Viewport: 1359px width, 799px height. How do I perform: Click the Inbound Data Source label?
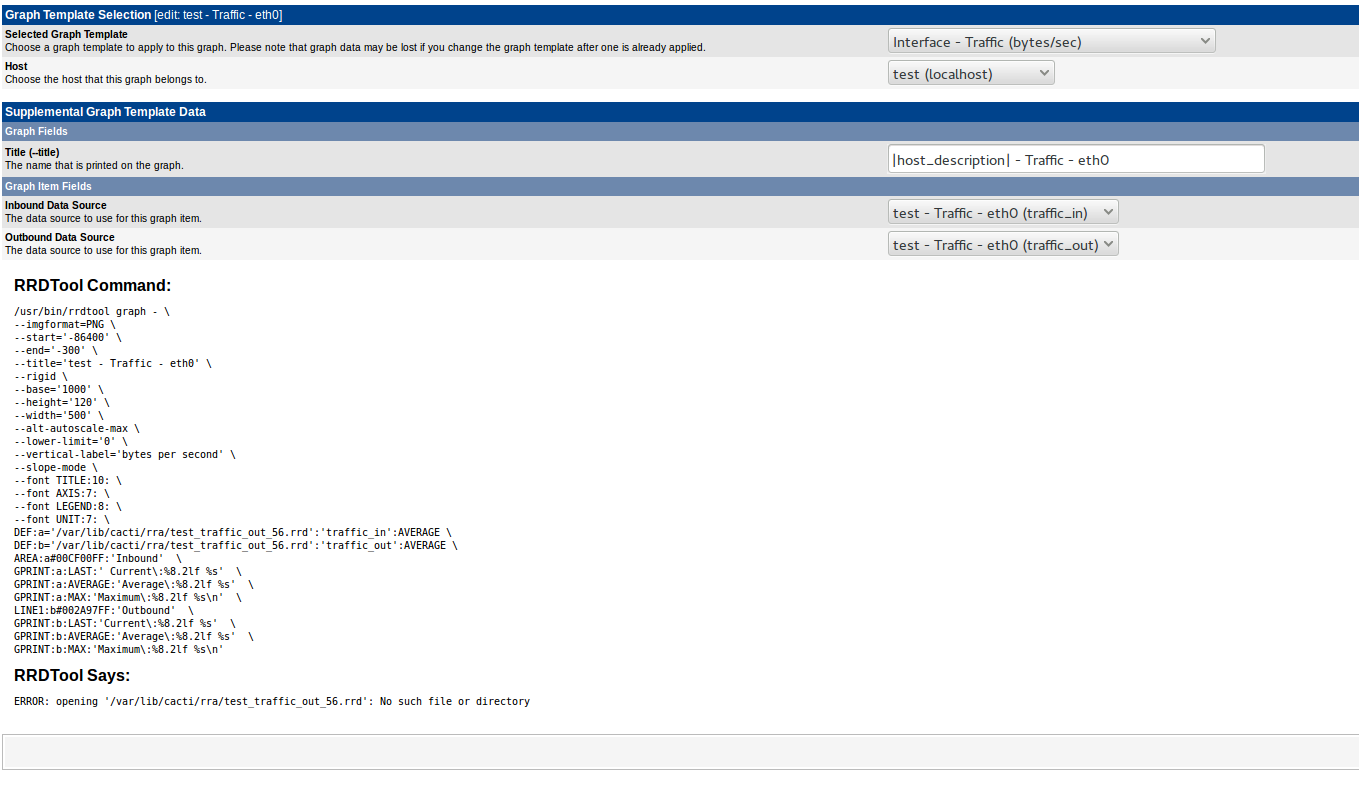point(55,205)
